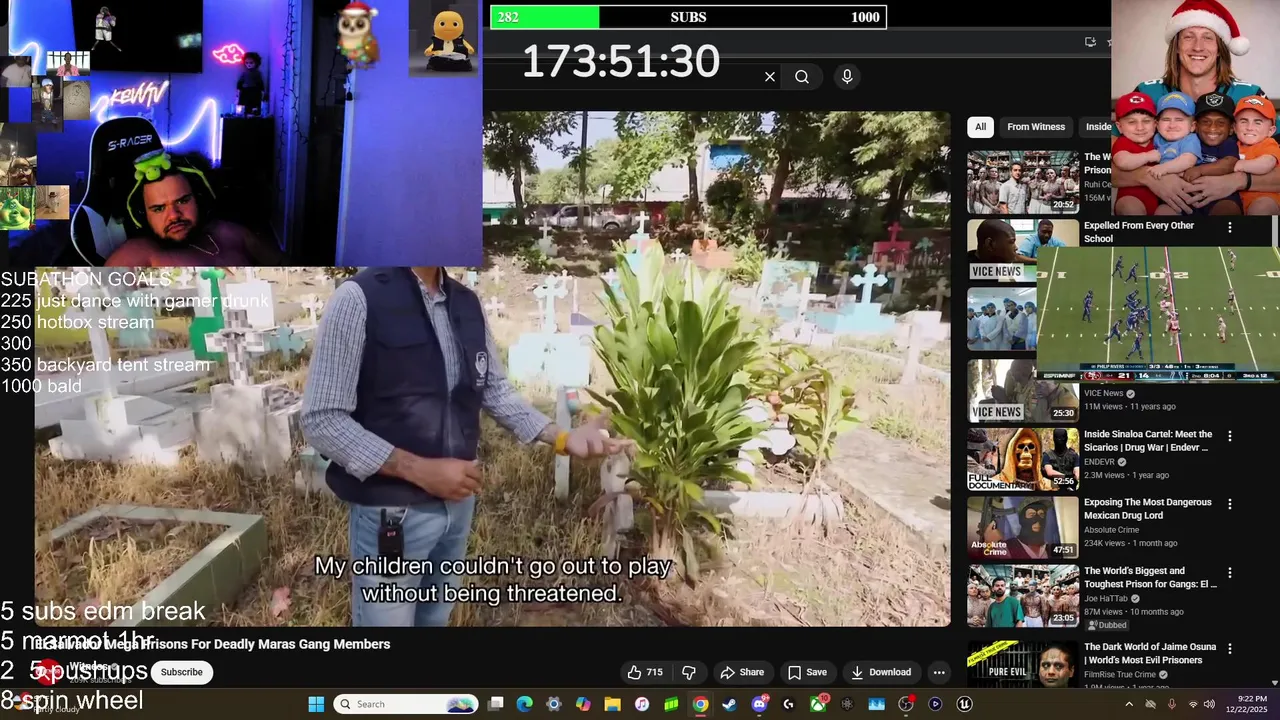Open OBS Studio from the taskbar
This screenshot has width=1280, height=720.
[906, 704]
